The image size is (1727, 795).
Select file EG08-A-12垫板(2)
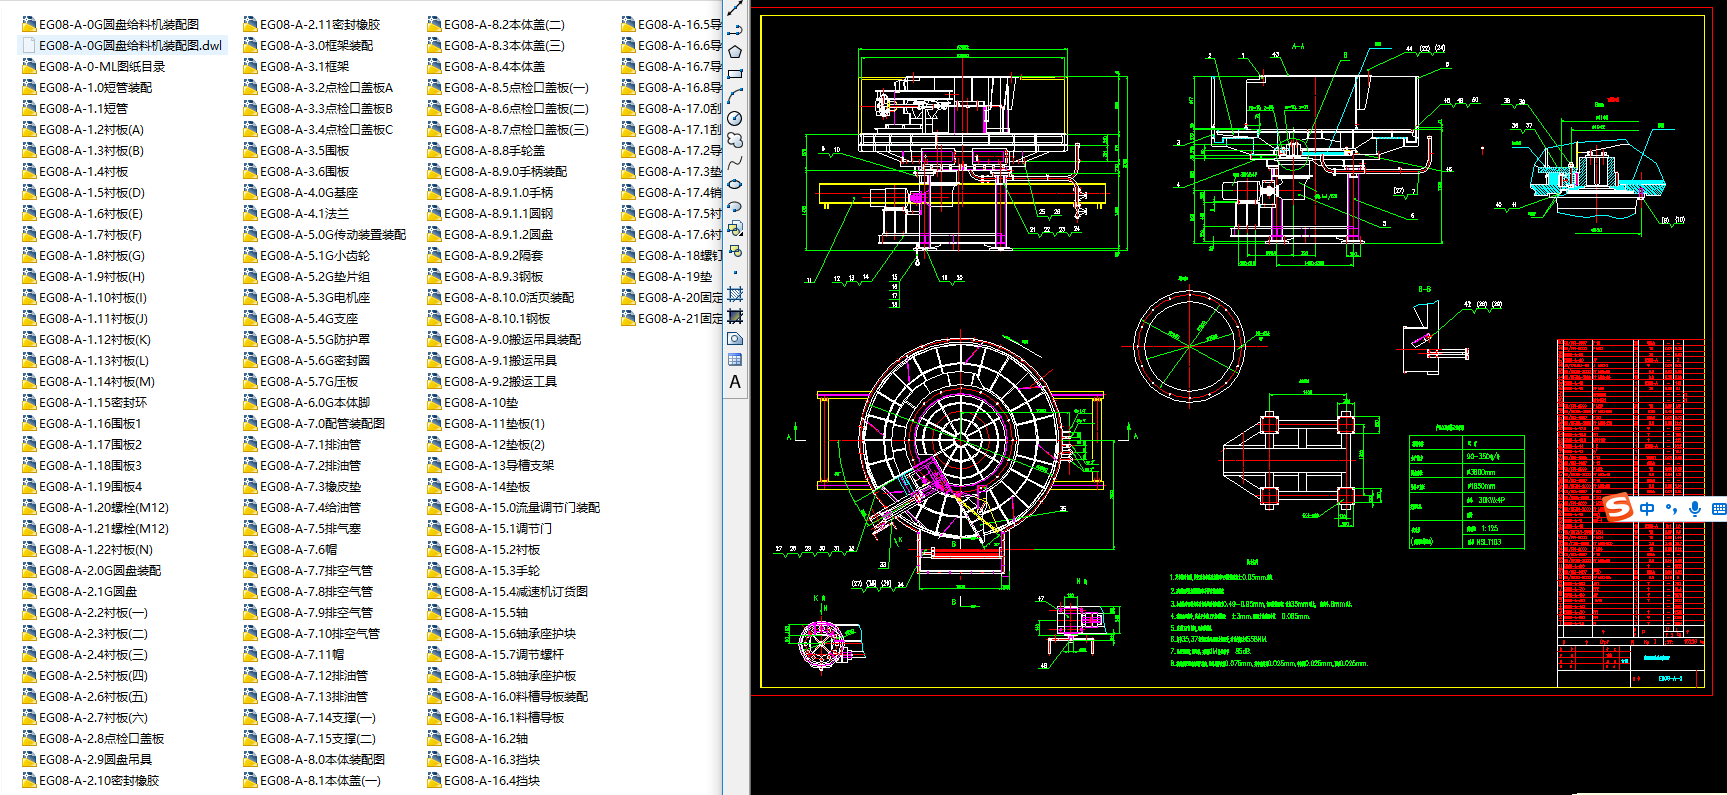point(486,444)
